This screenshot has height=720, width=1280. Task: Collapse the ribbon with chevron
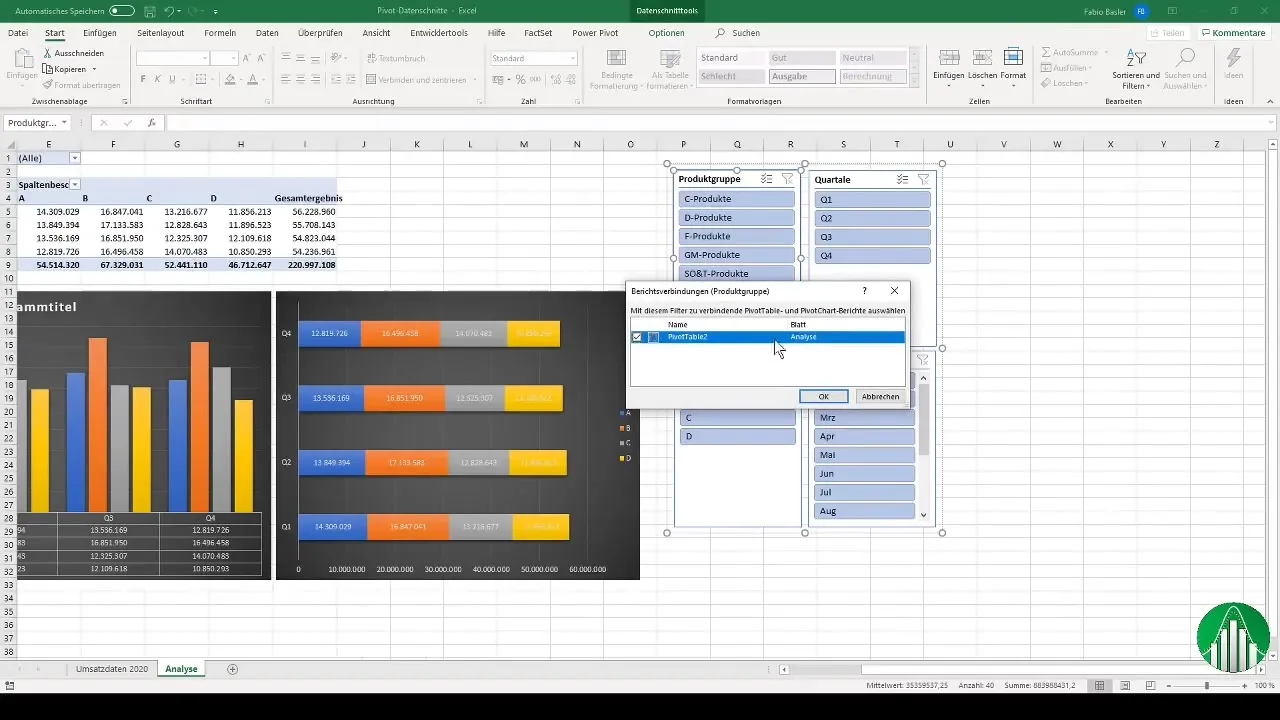tap(1271, 102)
